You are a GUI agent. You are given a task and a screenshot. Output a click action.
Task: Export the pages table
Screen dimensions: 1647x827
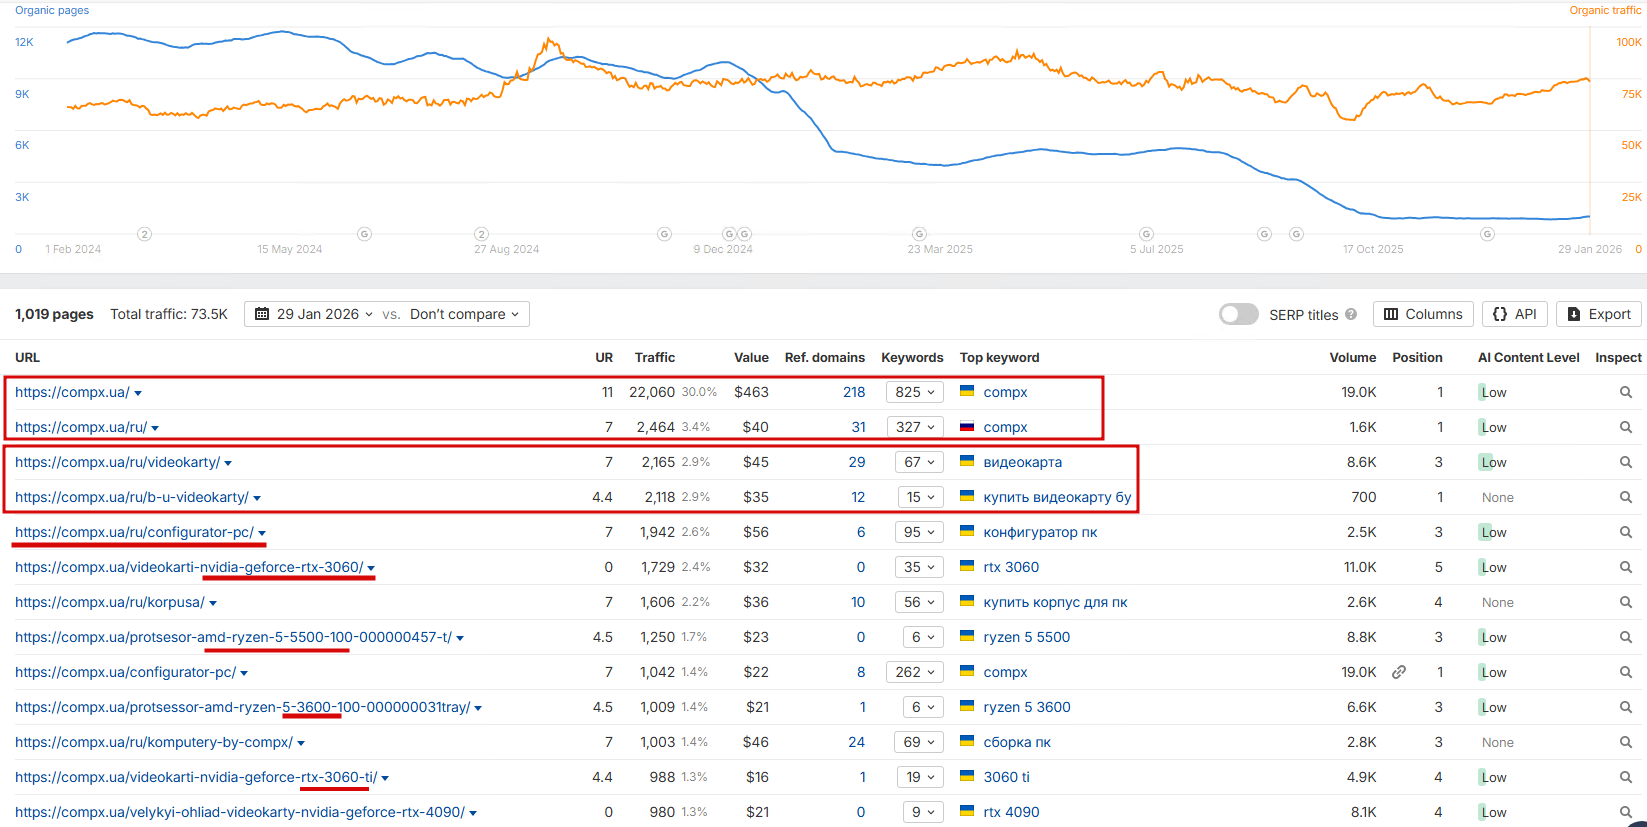point(1599,314)
